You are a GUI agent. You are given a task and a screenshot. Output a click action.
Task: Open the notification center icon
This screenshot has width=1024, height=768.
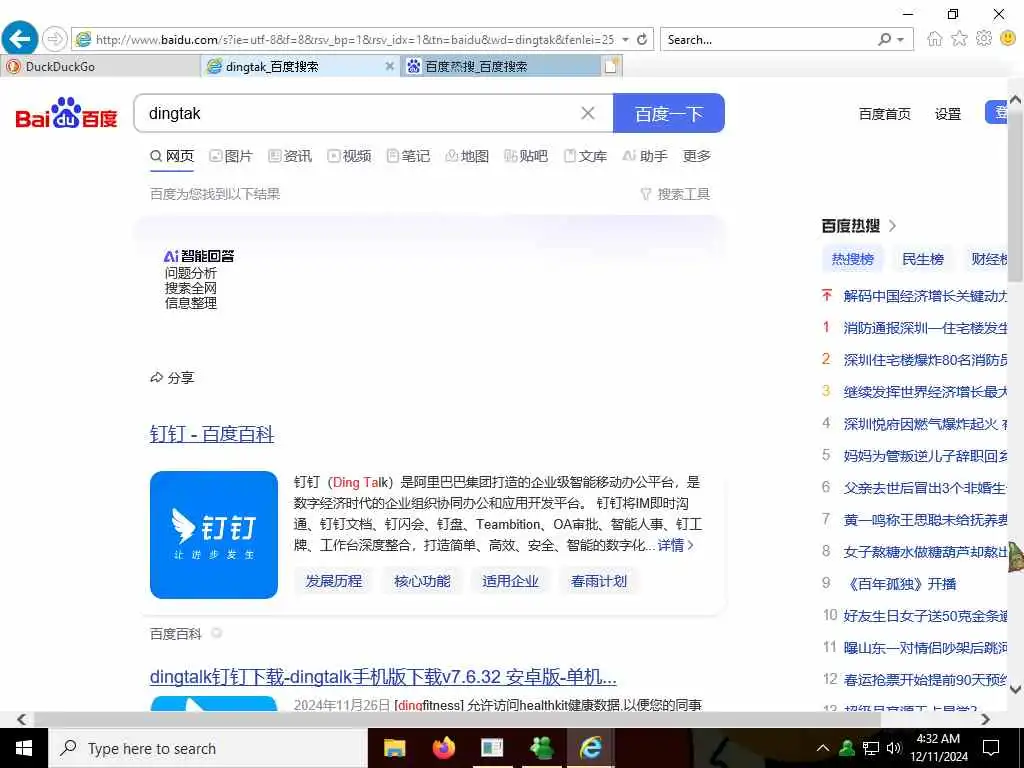point(991,748)
